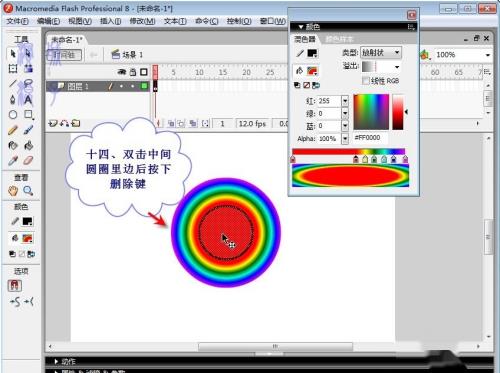Enable the linear RGB checkbox
Image resolution: width=500 pixels, height=373 pixels.
366,81
